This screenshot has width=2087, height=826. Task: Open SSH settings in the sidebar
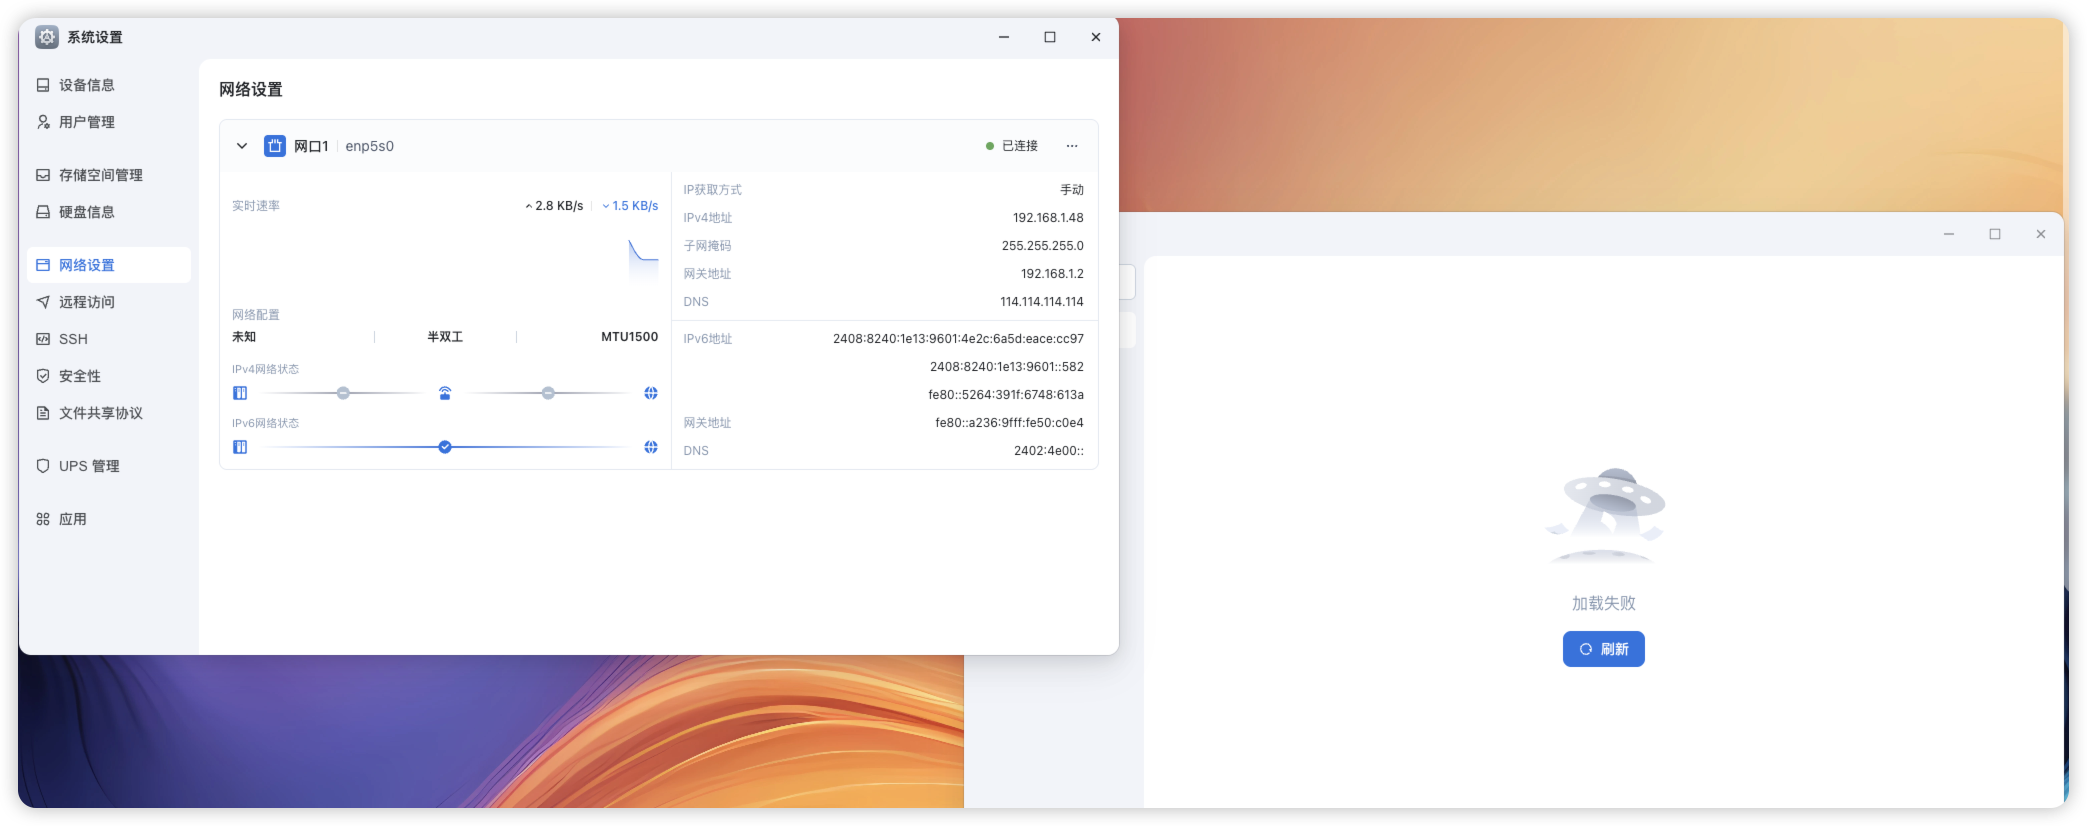tap(109, 339)
